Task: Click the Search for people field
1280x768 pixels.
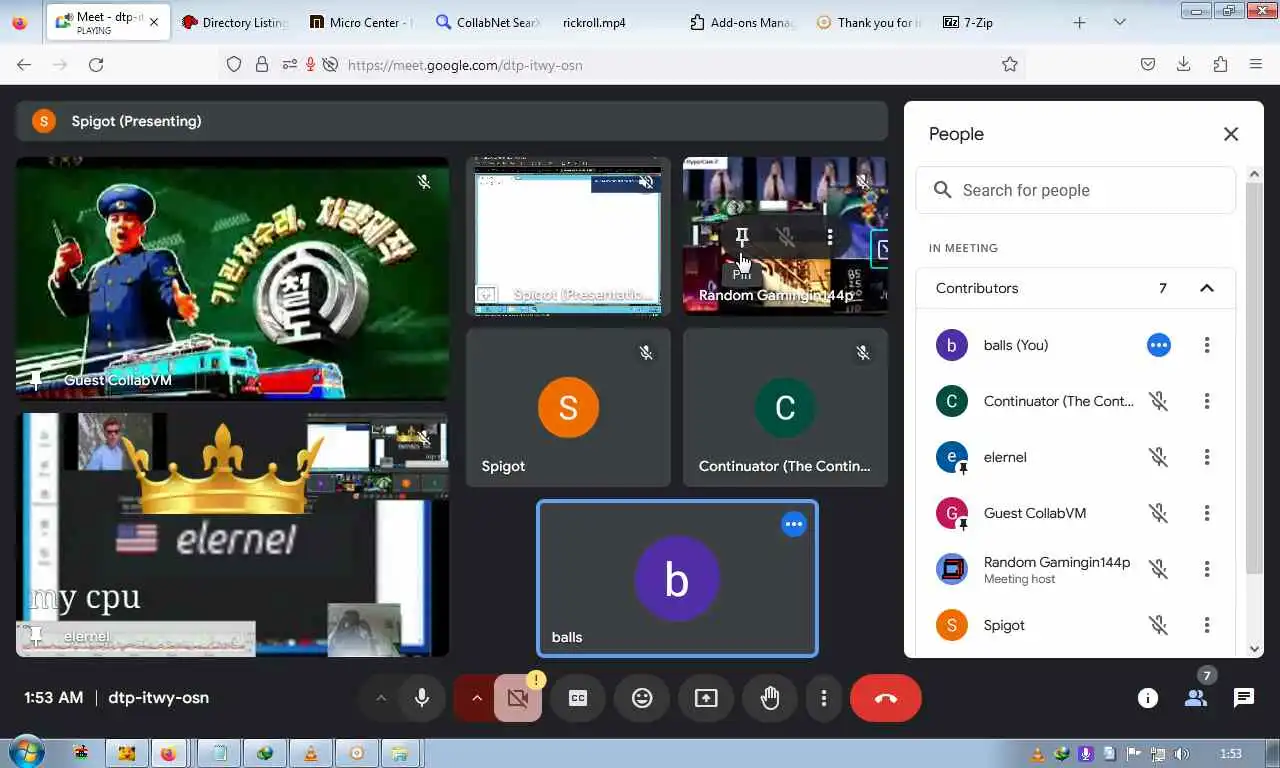Action: click(1075, 190)
